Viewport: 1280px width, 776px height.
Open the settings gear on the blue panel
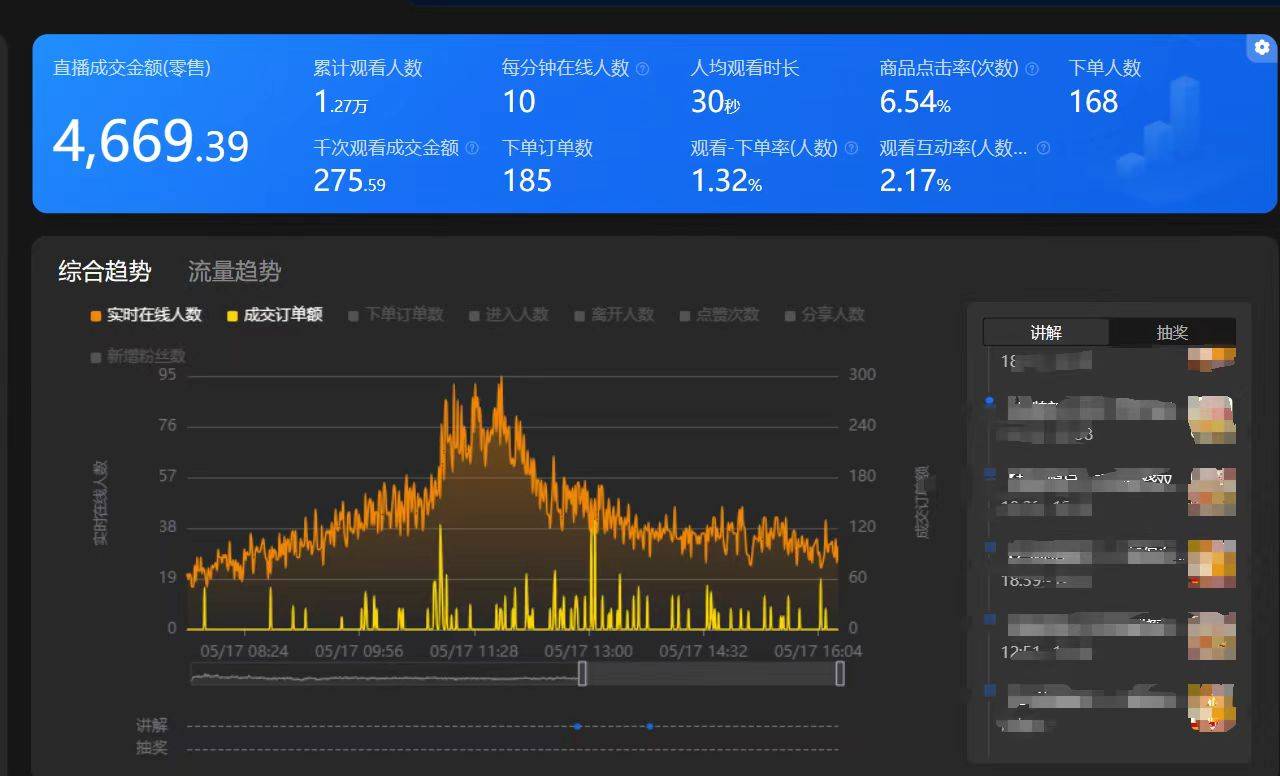point(1262,48)
